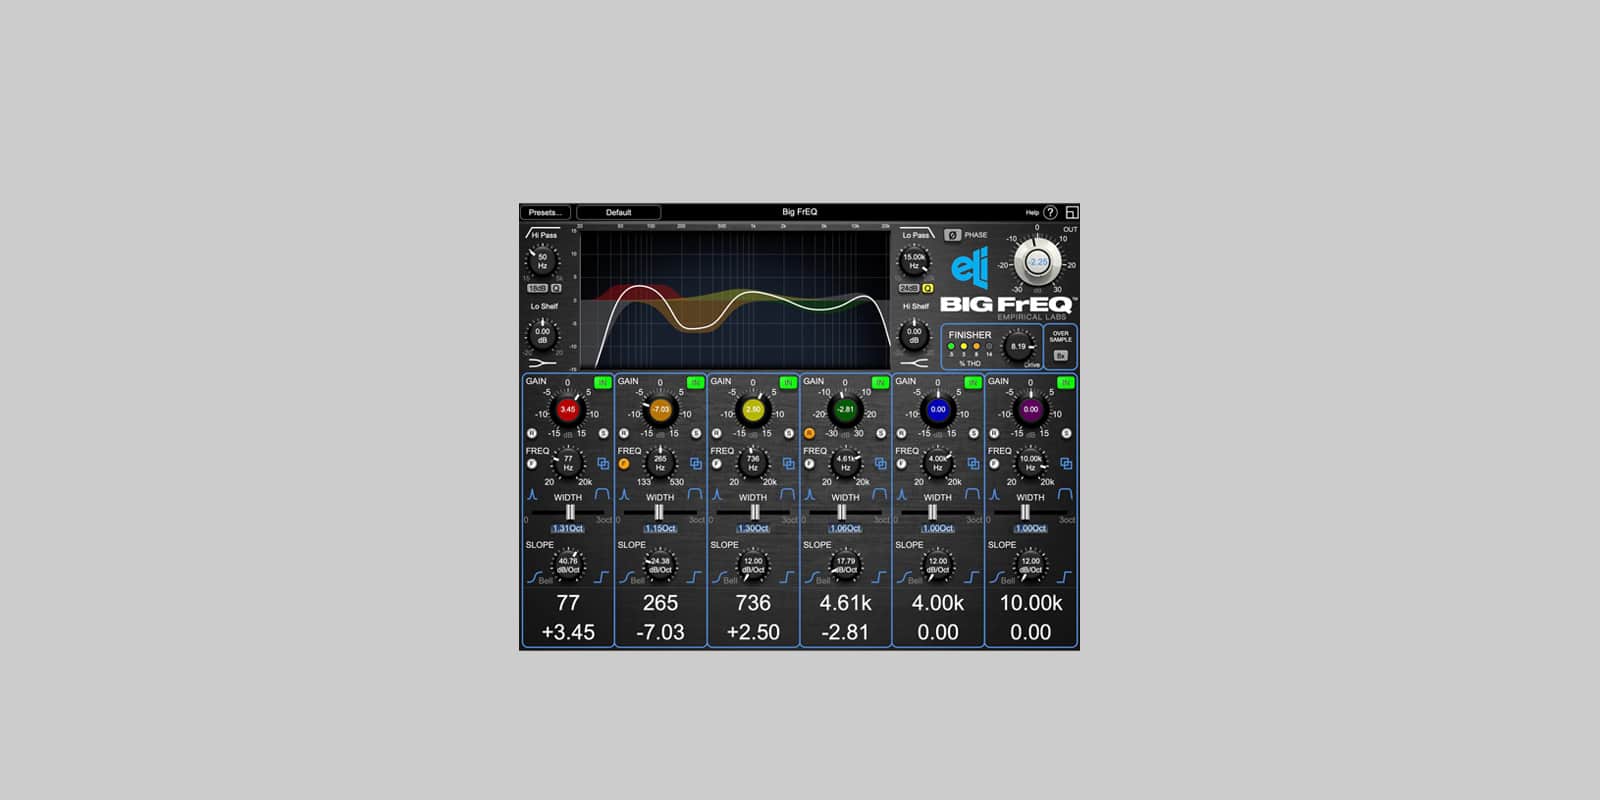Toggle the yellow Lo Pass Q button
Screen dimensions: 1600x800
click(x=928, y=288)
